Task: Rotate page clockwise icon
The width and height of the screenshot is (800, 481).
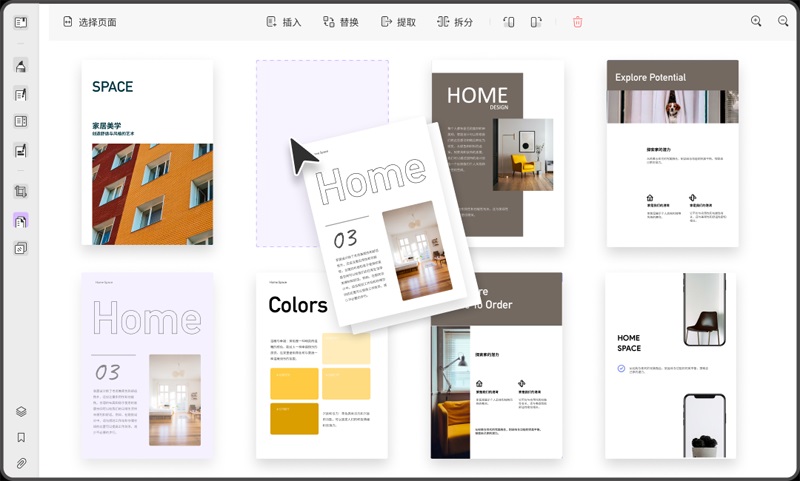Action: point(536,22)
